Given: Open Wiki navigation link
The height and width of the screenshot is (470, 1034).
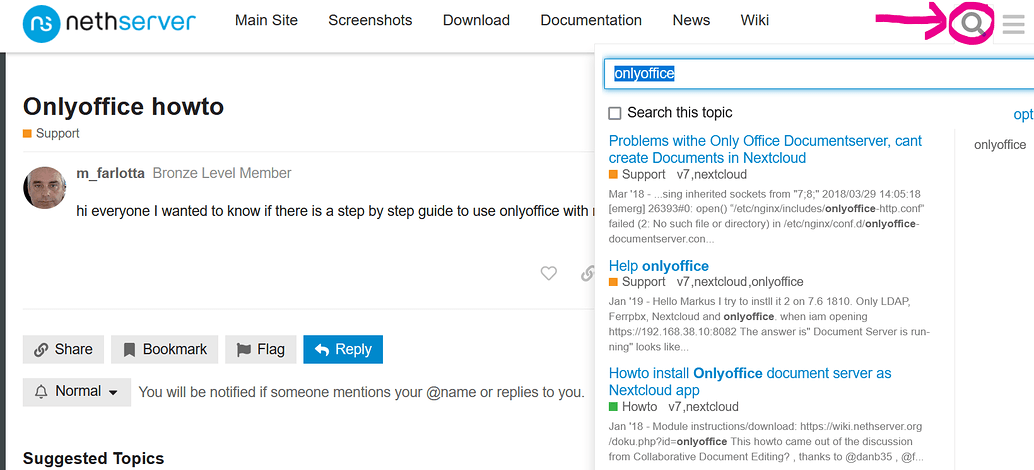Looking at the screenshot, I should [x=754, y=20].
